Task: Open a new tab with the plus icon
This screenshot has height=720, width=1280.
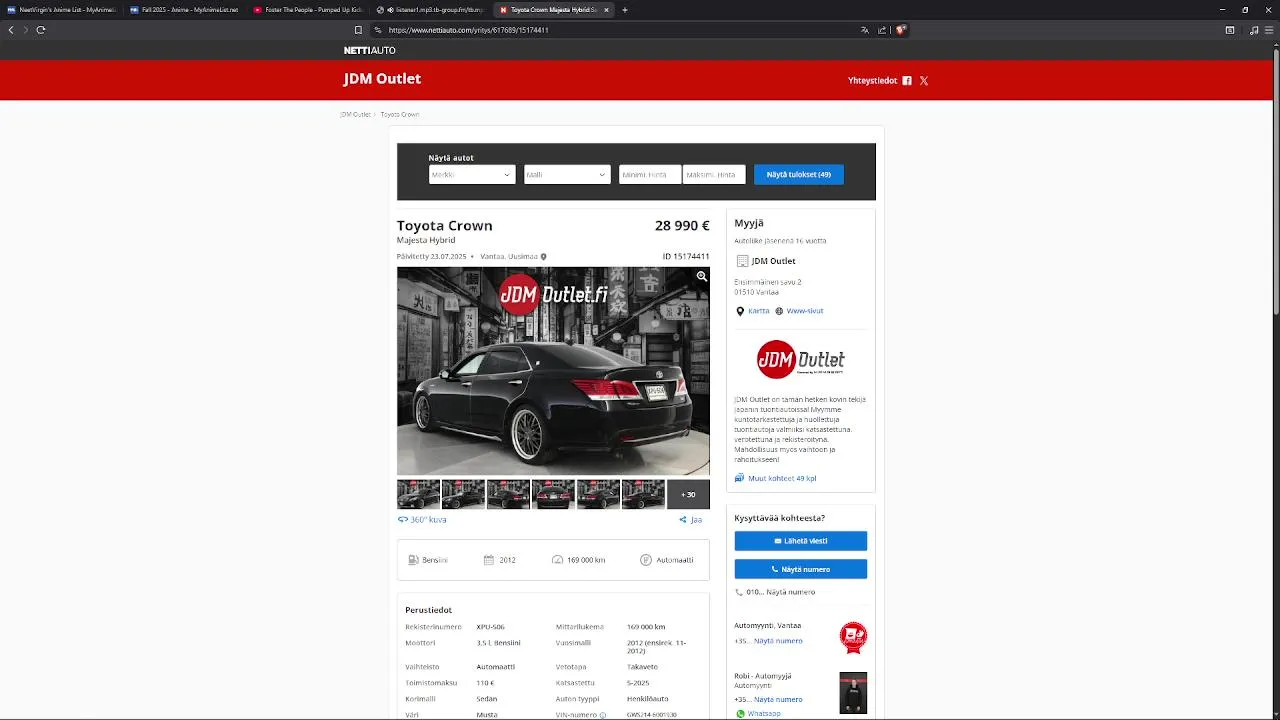Action: (625, 10)
